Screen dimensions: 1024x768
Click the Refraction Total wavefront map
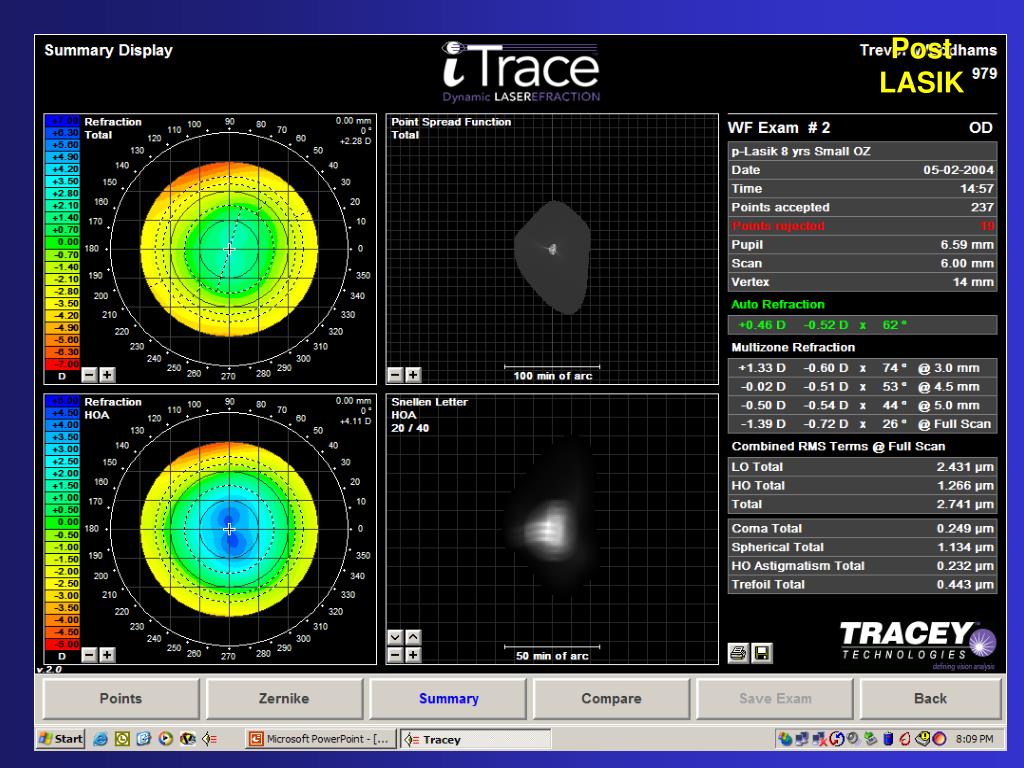click(x=229, y=249)
